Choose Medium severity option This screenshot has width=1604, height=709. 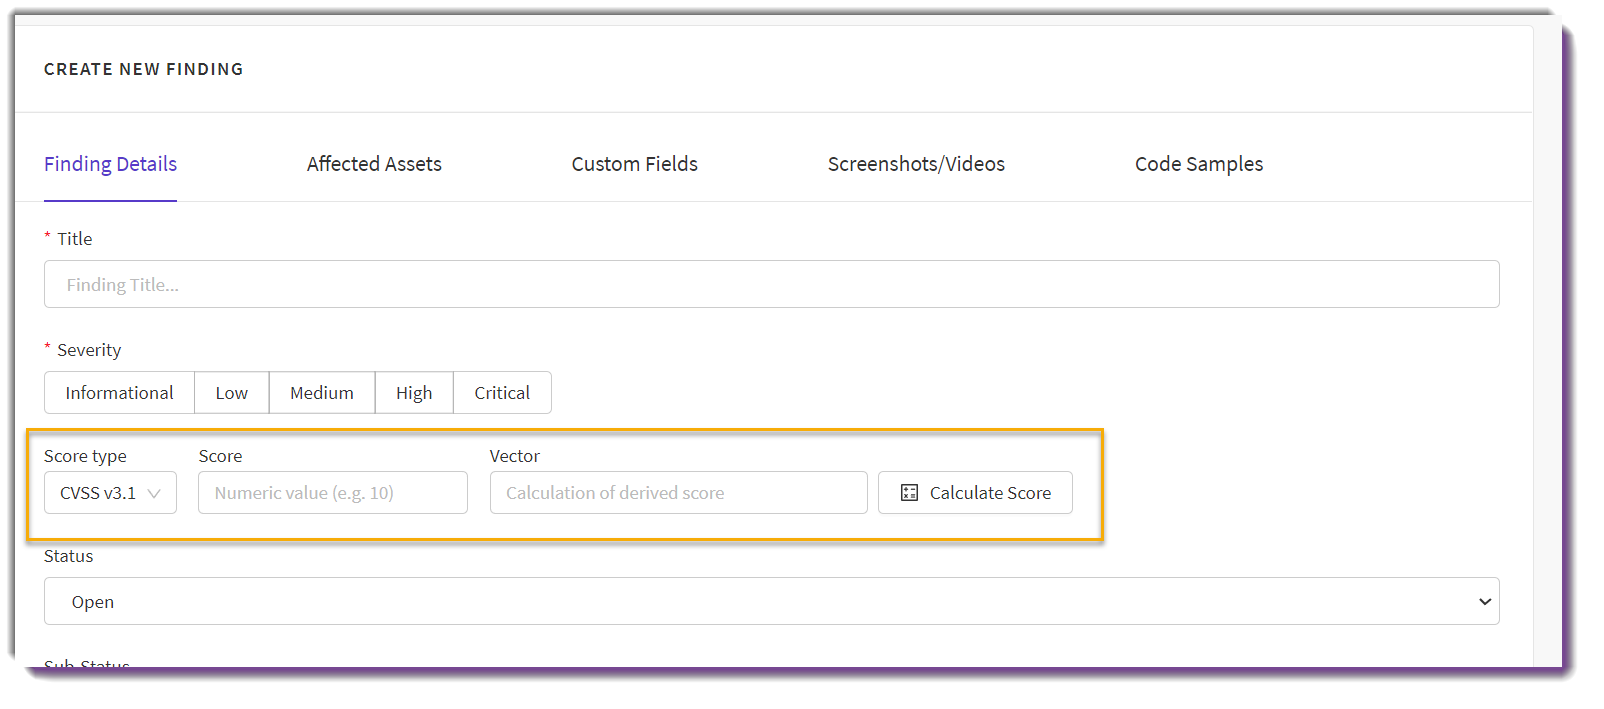click(322, 393)
